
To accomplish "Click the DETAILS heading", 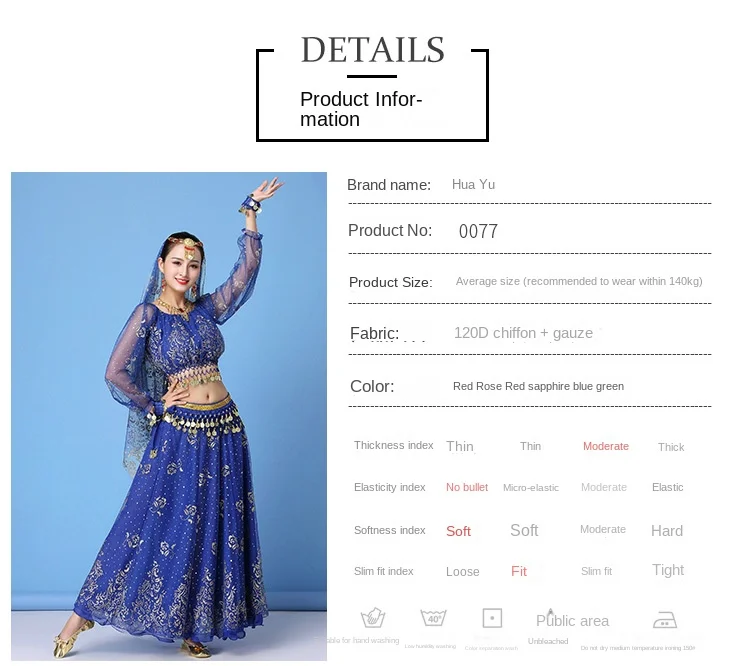I will [x=373, y=50].
